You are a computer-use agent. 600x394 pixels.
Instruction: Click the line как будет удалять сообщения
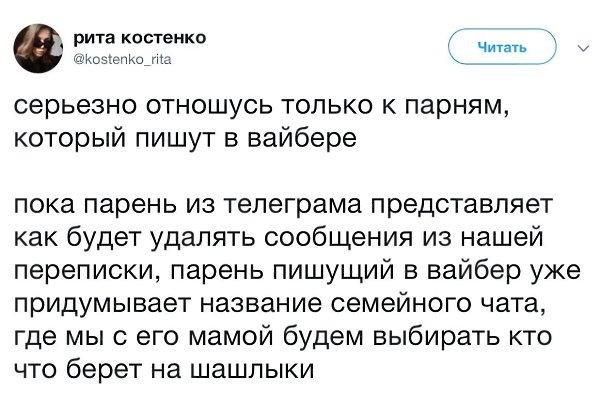tap(279, 237)
